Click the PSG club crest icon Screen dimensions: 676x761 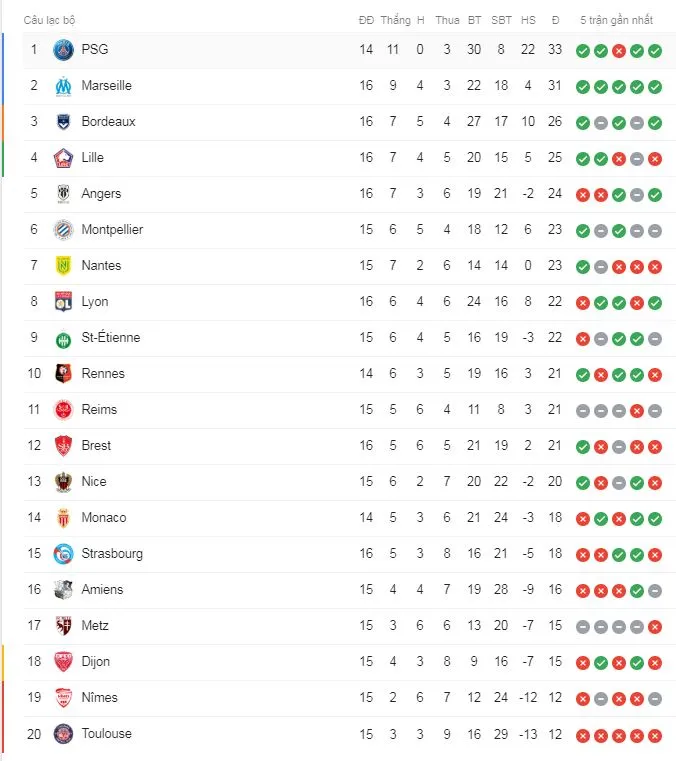point(64,49)
